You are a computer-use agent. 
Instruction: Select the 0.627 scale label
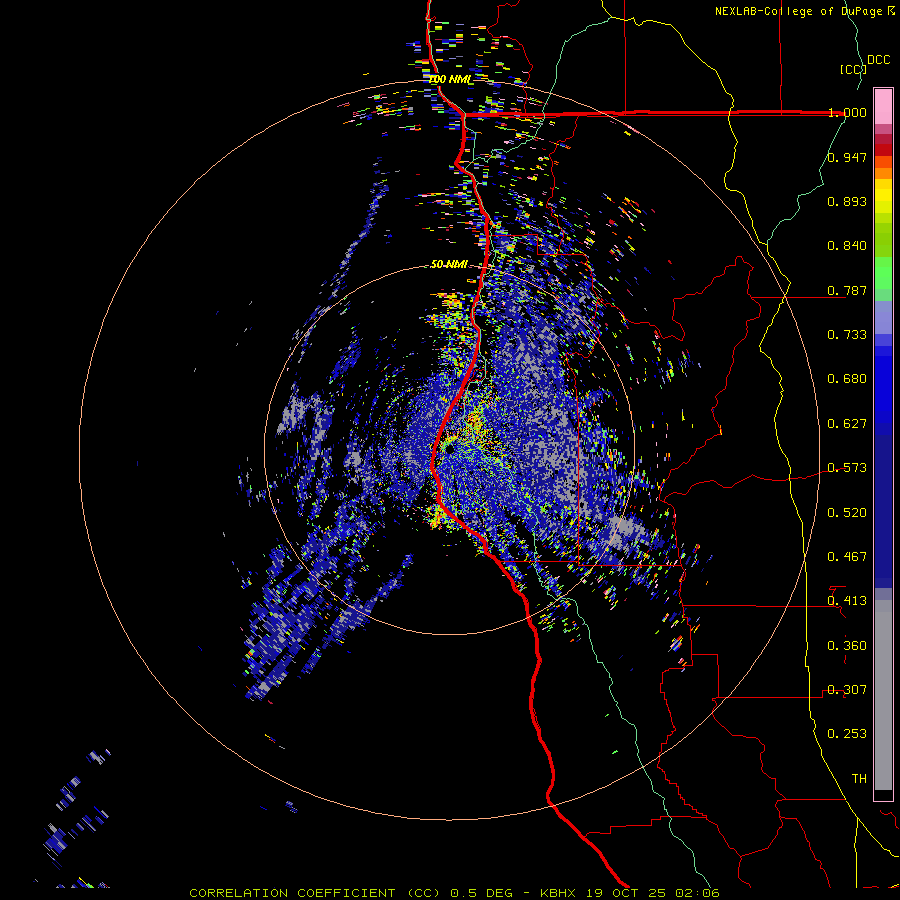pos(847,424)
